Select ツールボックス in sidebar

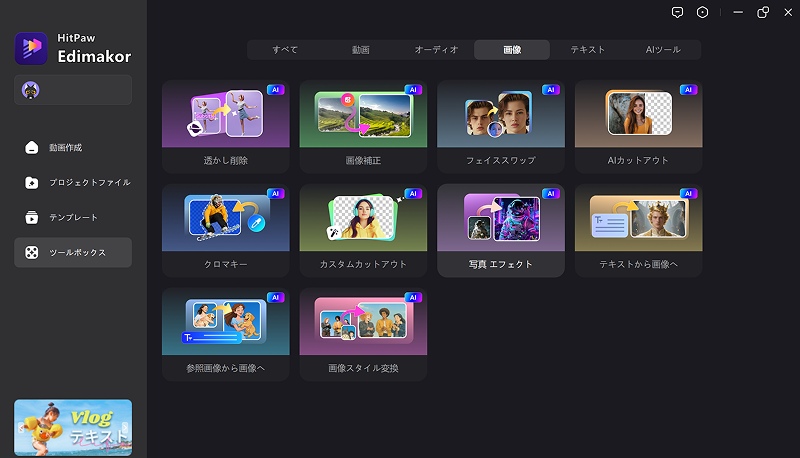coord(73,252)
